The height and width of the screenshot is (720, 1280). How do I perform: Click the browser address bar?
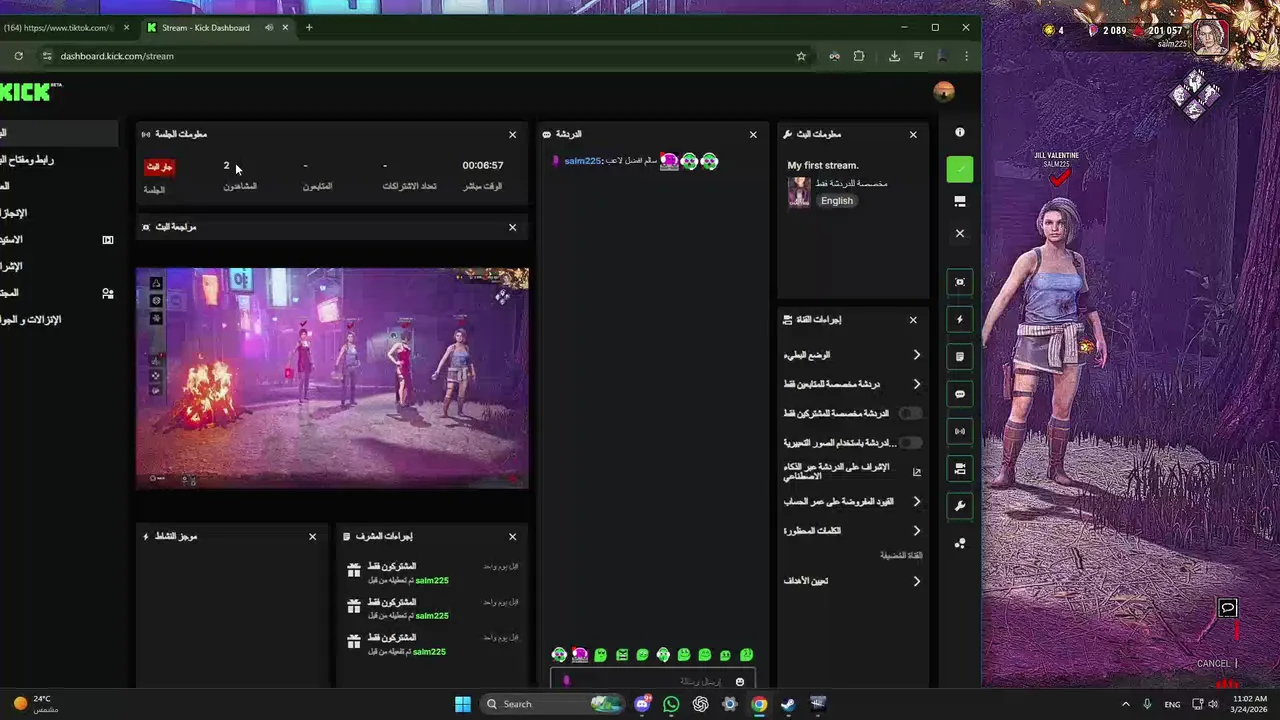coord(420,56)
